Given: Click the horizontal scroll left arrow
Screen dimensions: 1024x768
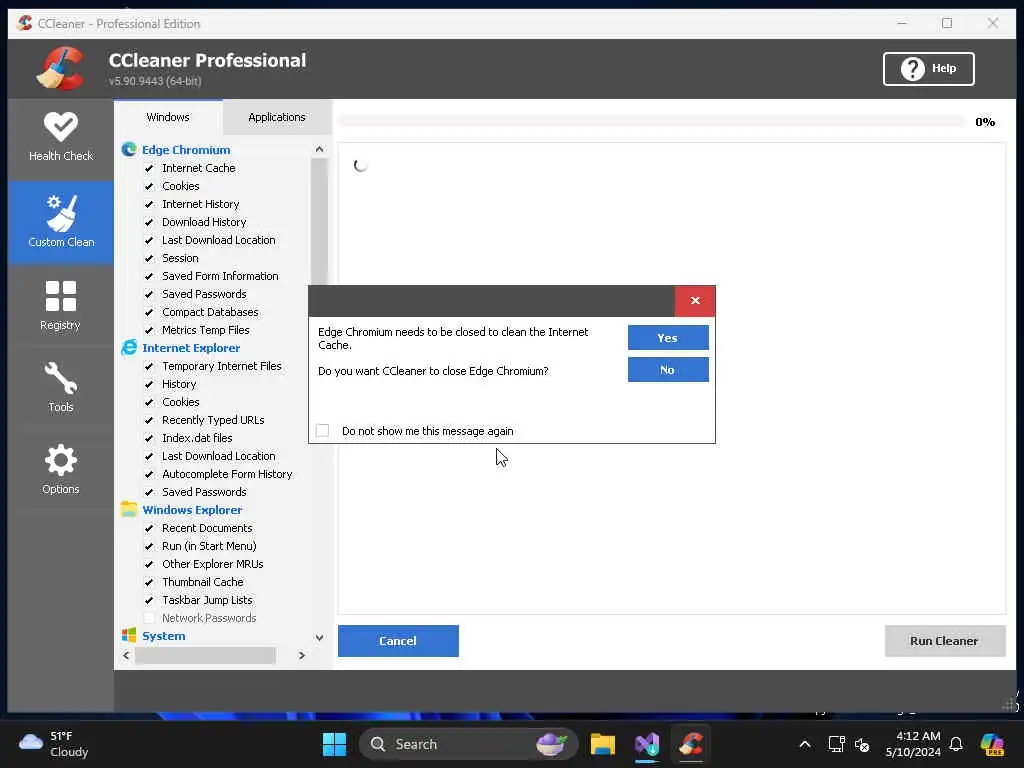Looking at the screenshot, I should point(127,655).
